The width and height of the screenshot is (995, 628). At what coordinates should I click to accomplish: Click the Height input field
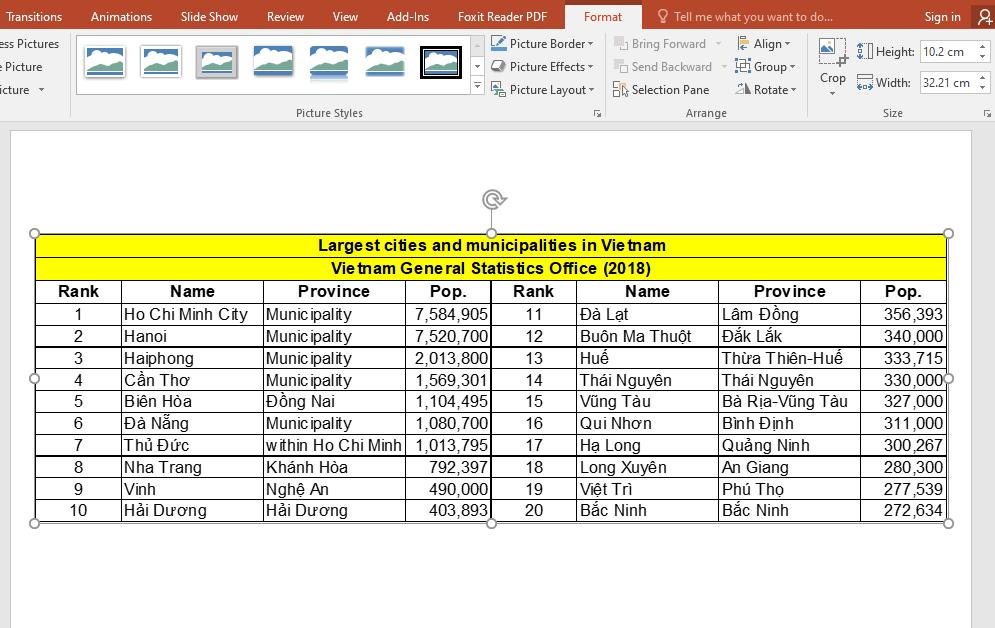(948, 52)
